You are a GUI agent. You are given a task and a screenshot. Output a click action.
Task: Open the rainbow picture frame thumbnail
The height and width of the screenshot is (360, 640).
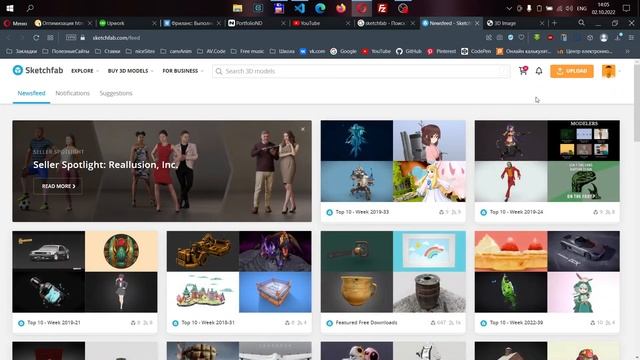click(429, 251)
